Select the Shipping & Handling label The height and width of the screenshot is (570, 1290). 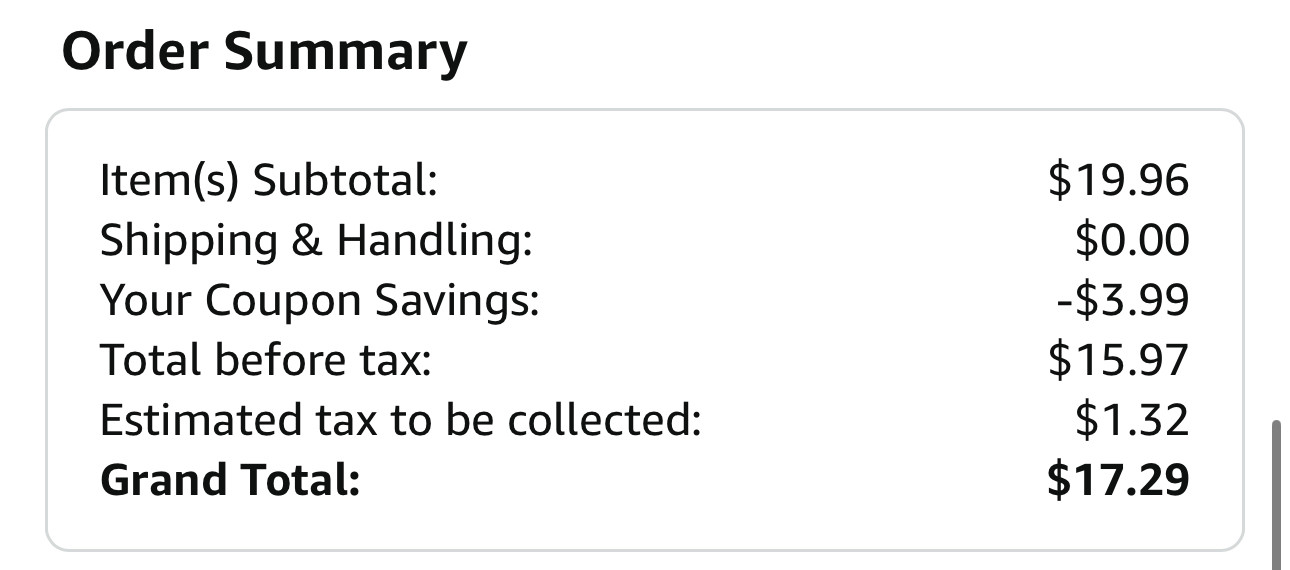(x=316, y=240)
